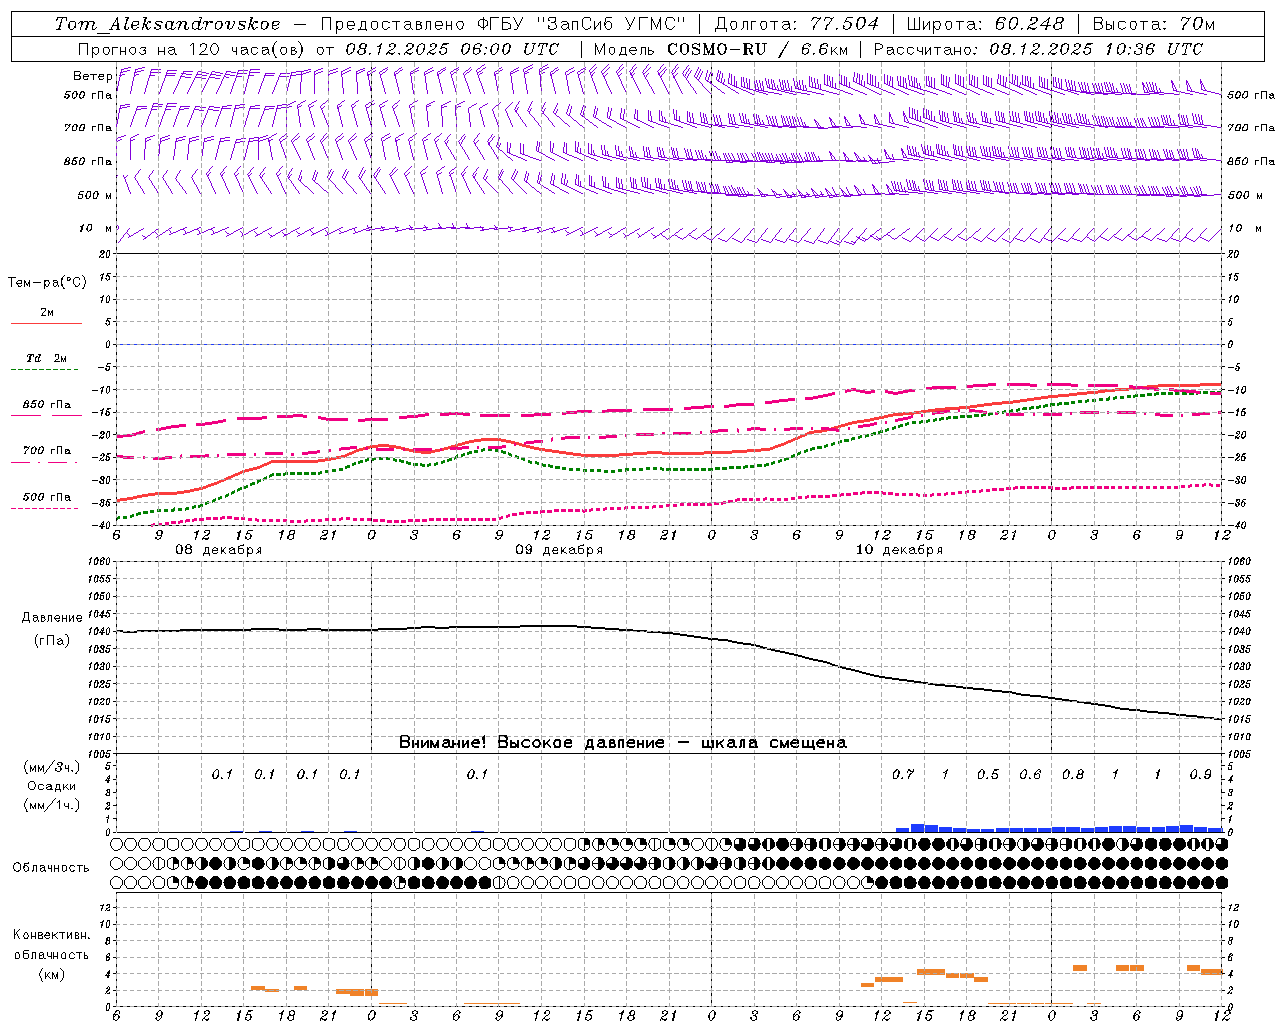This screenshot has height=1024, width=1280.
Task: Click the latitude value Широта: 60.248
Action: click(986, 24)
